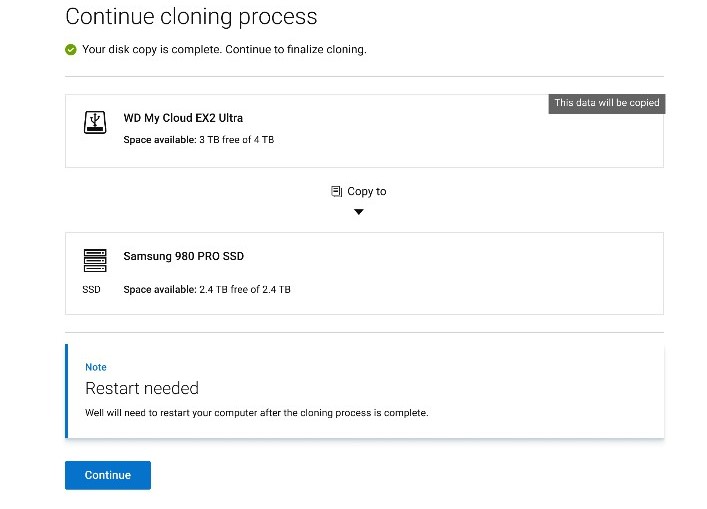The height and width of the screenshot is (509, 707).
Task: Select the Samsung 980 PRO SSD name
Action: click(x=183, y=256)
